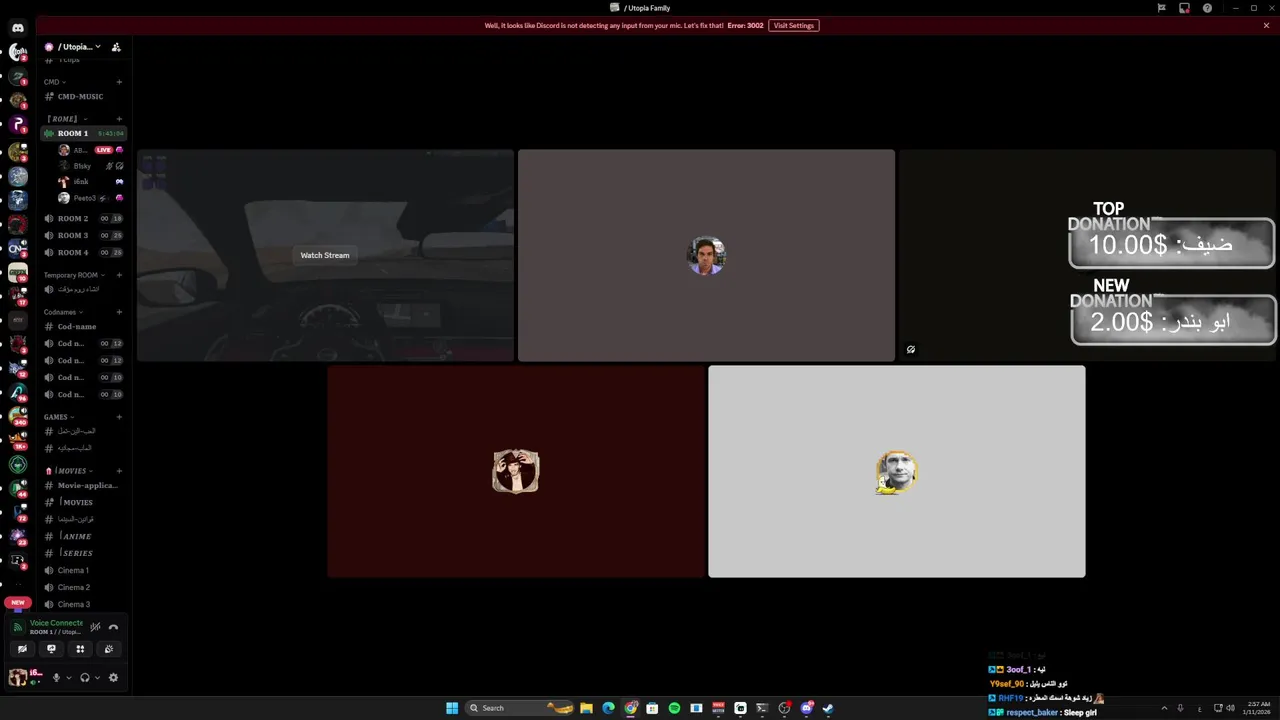
Task: Click the NEW unread mentions pill
Action: point(18,603)
